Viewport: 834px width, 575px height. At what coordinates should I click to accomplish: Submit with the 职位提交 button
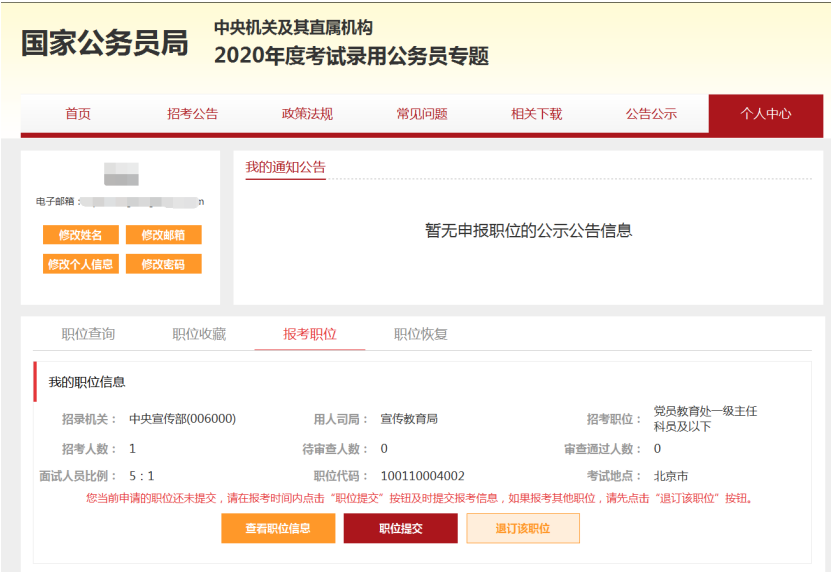401,528
